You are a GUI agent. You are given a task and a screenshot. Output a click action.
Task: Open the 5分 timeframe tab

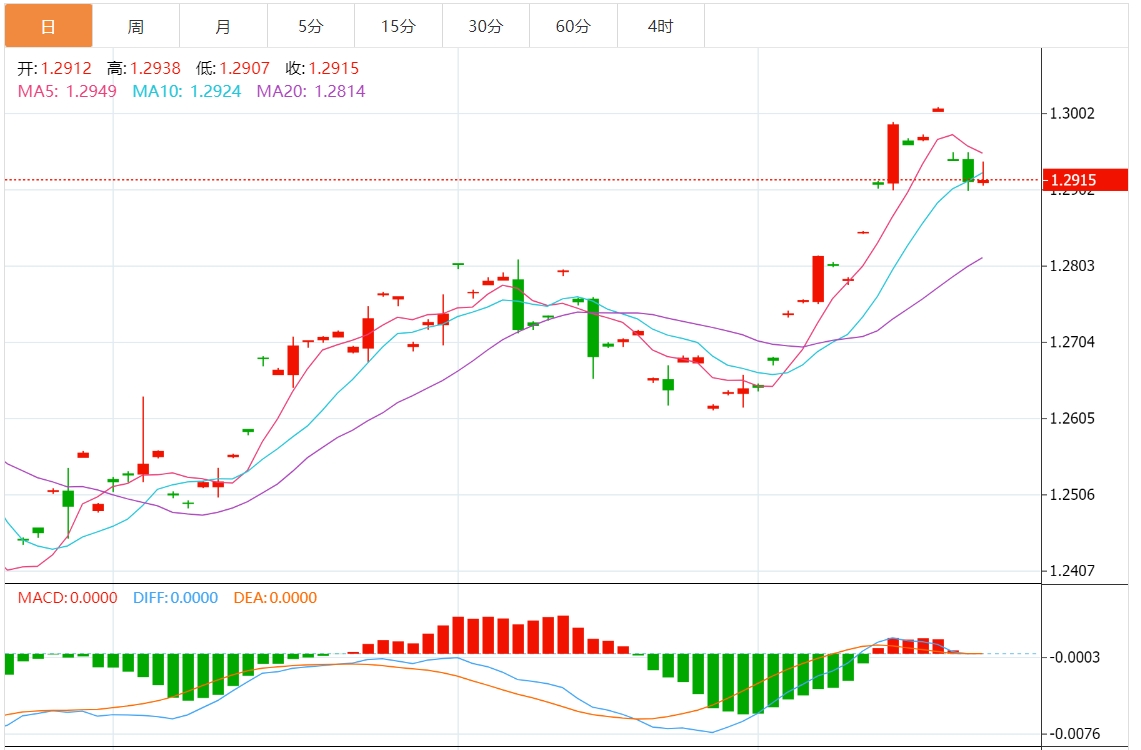[311, 26]
